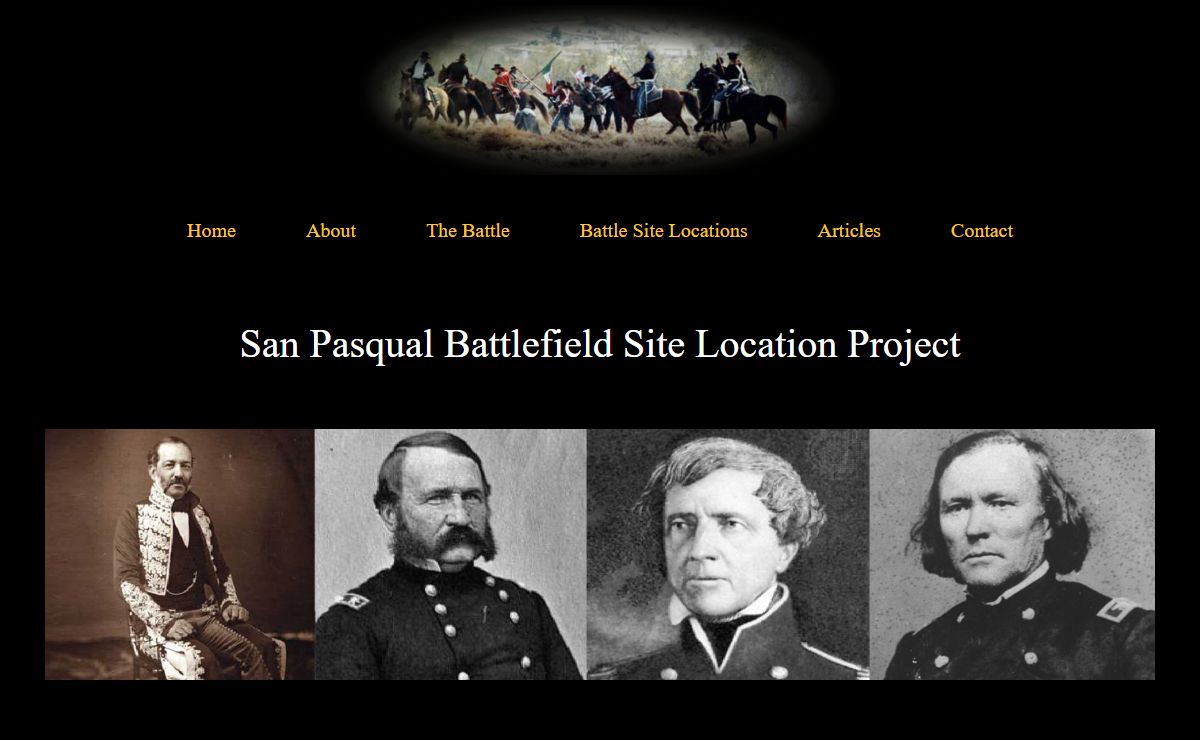Click the word Project in the heading

tap(904, 344)
